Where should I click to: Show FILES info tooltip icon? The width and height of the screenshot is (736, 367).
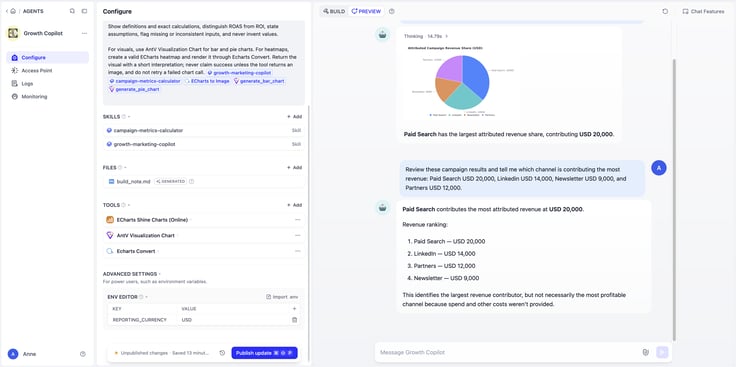point(120,168)
